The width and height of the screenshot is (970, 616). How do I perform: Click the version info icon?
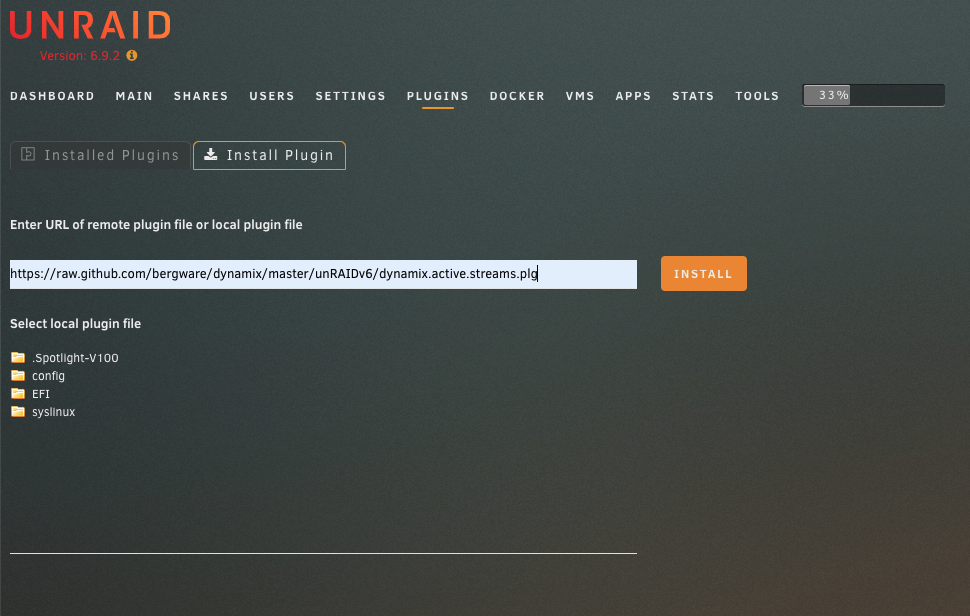click(x=132, y=56)
